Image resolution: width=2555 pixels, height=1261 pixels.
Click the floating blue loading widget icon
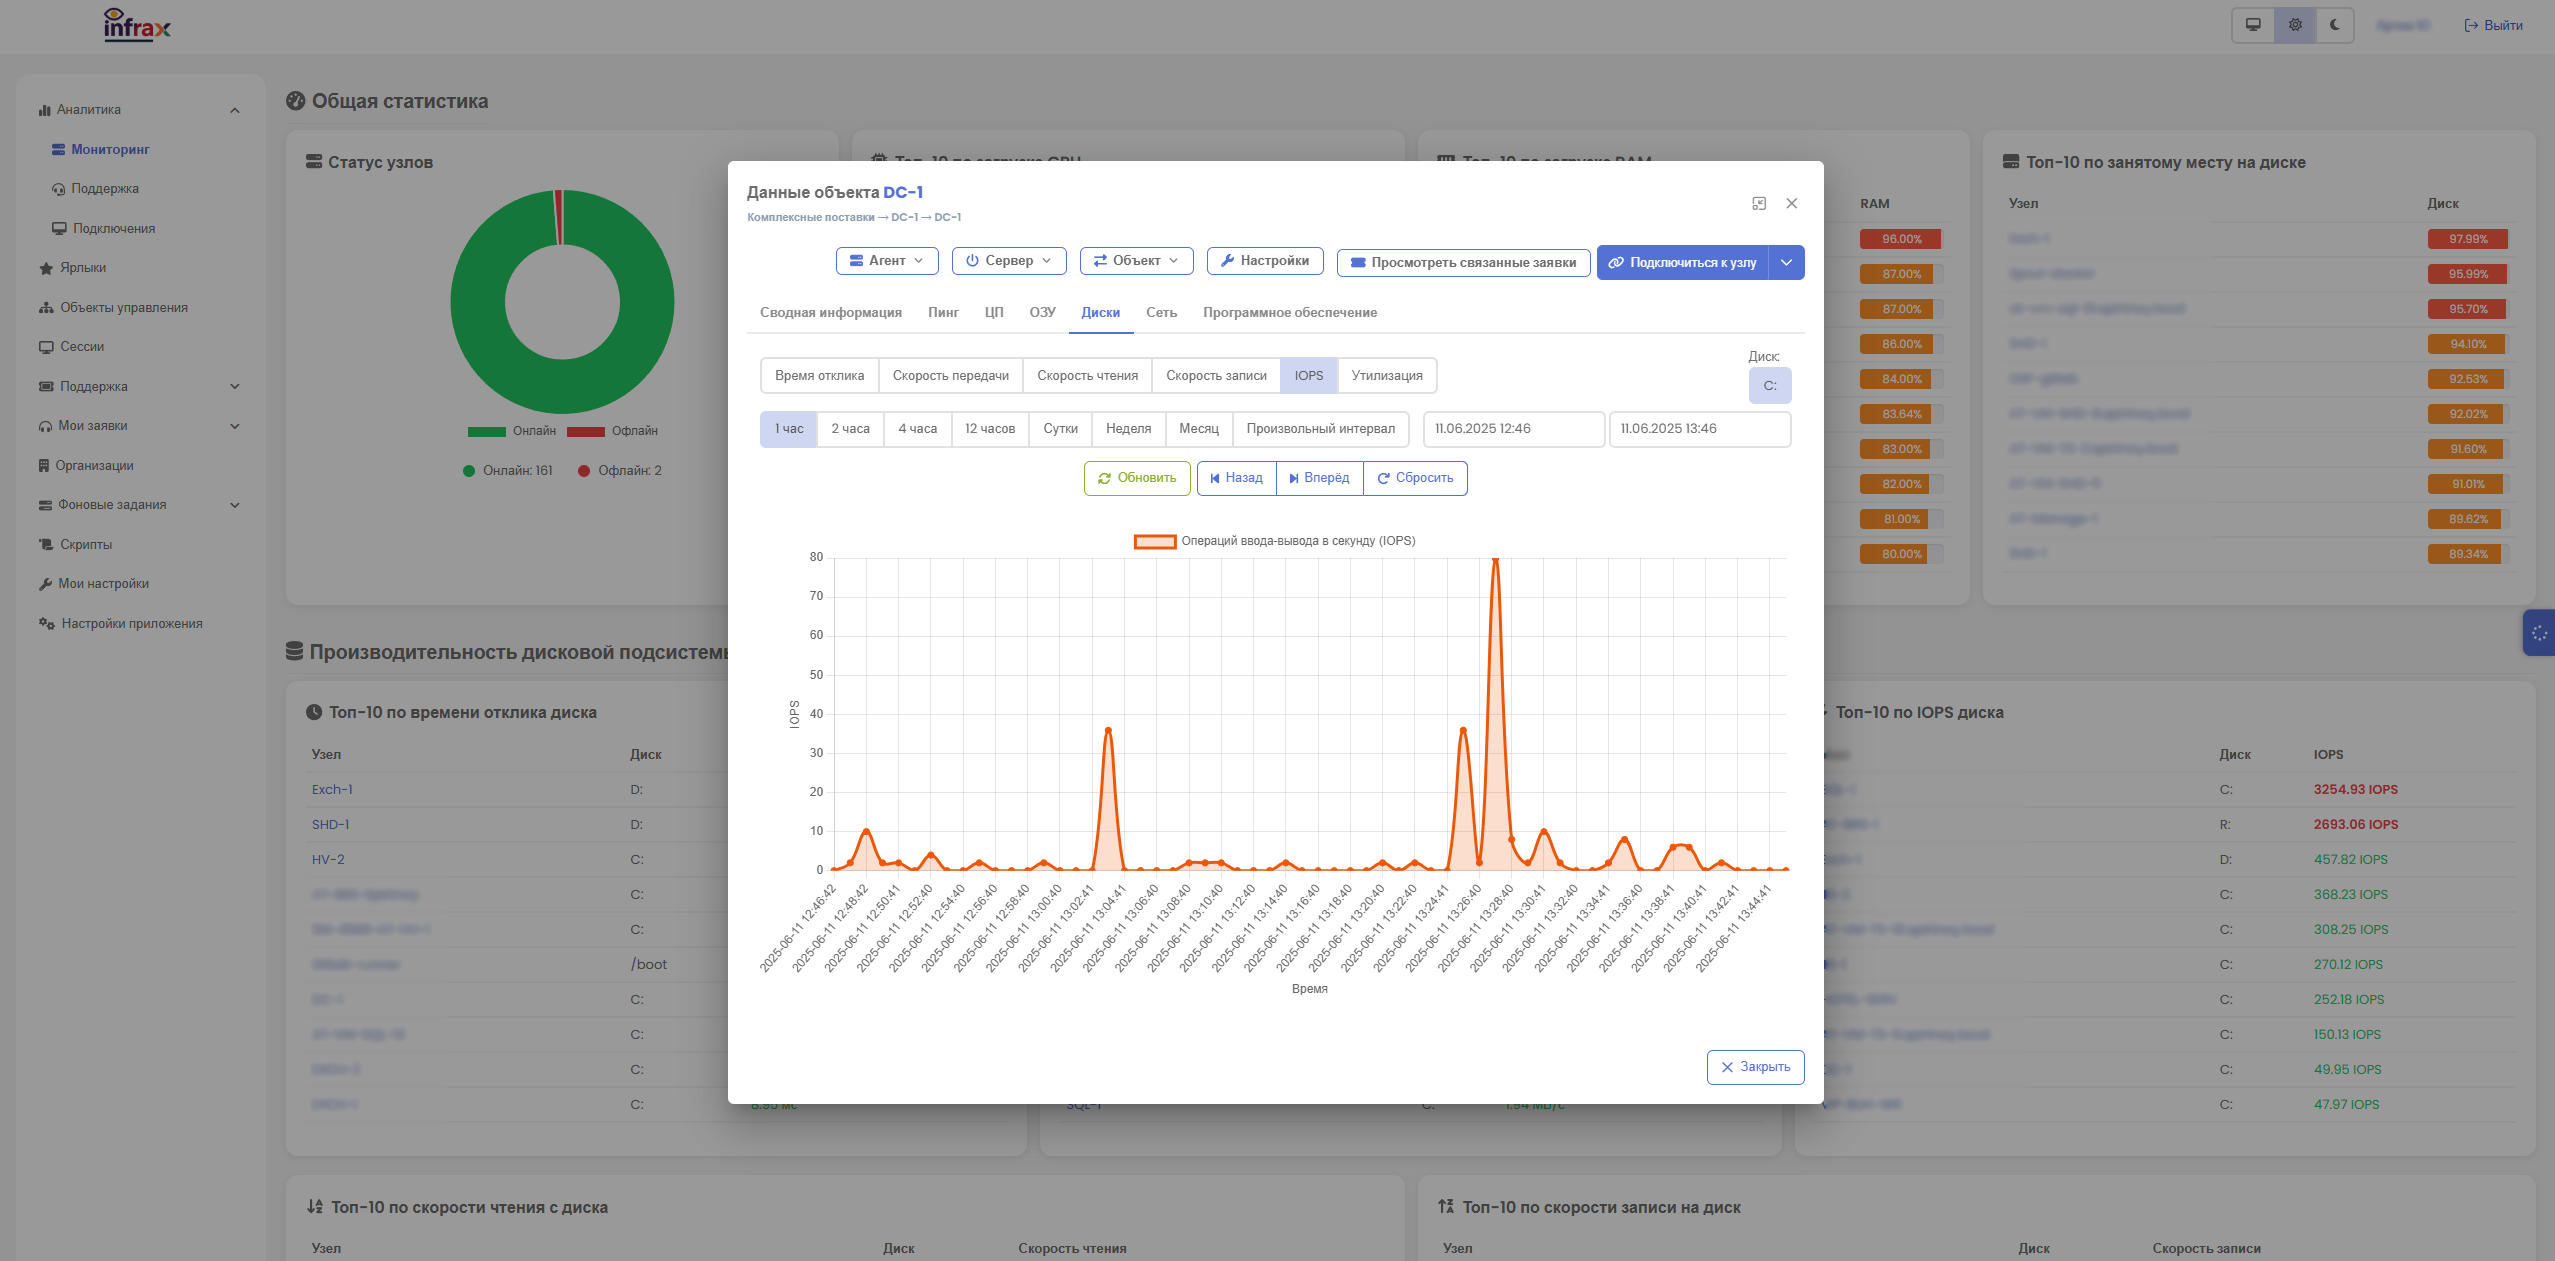[2539, 633]
